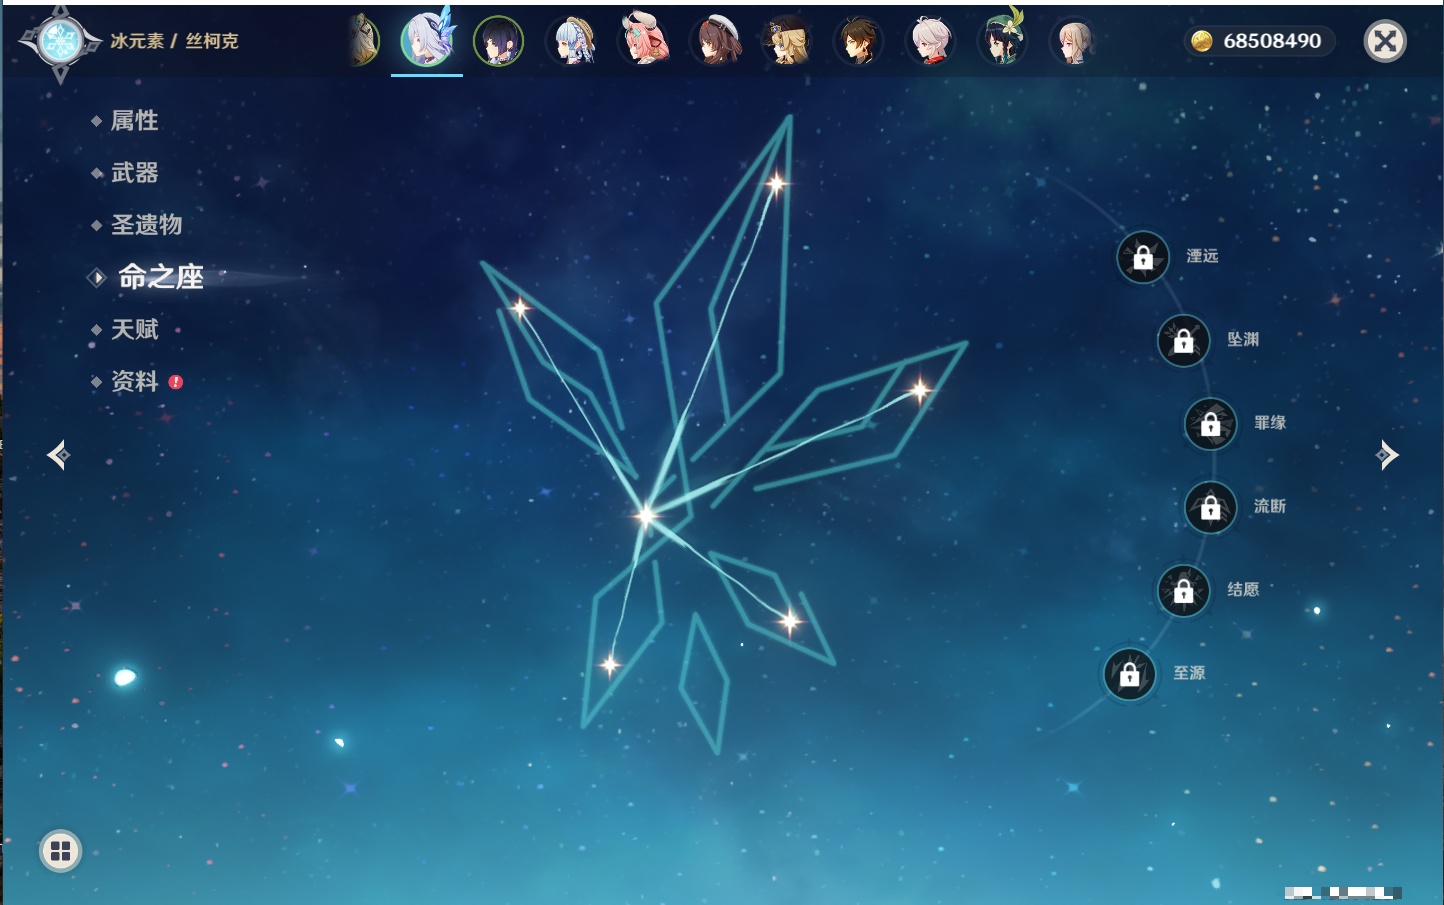
Task: Click the central converging star of the constellation
Action: [x=646, y=515]
